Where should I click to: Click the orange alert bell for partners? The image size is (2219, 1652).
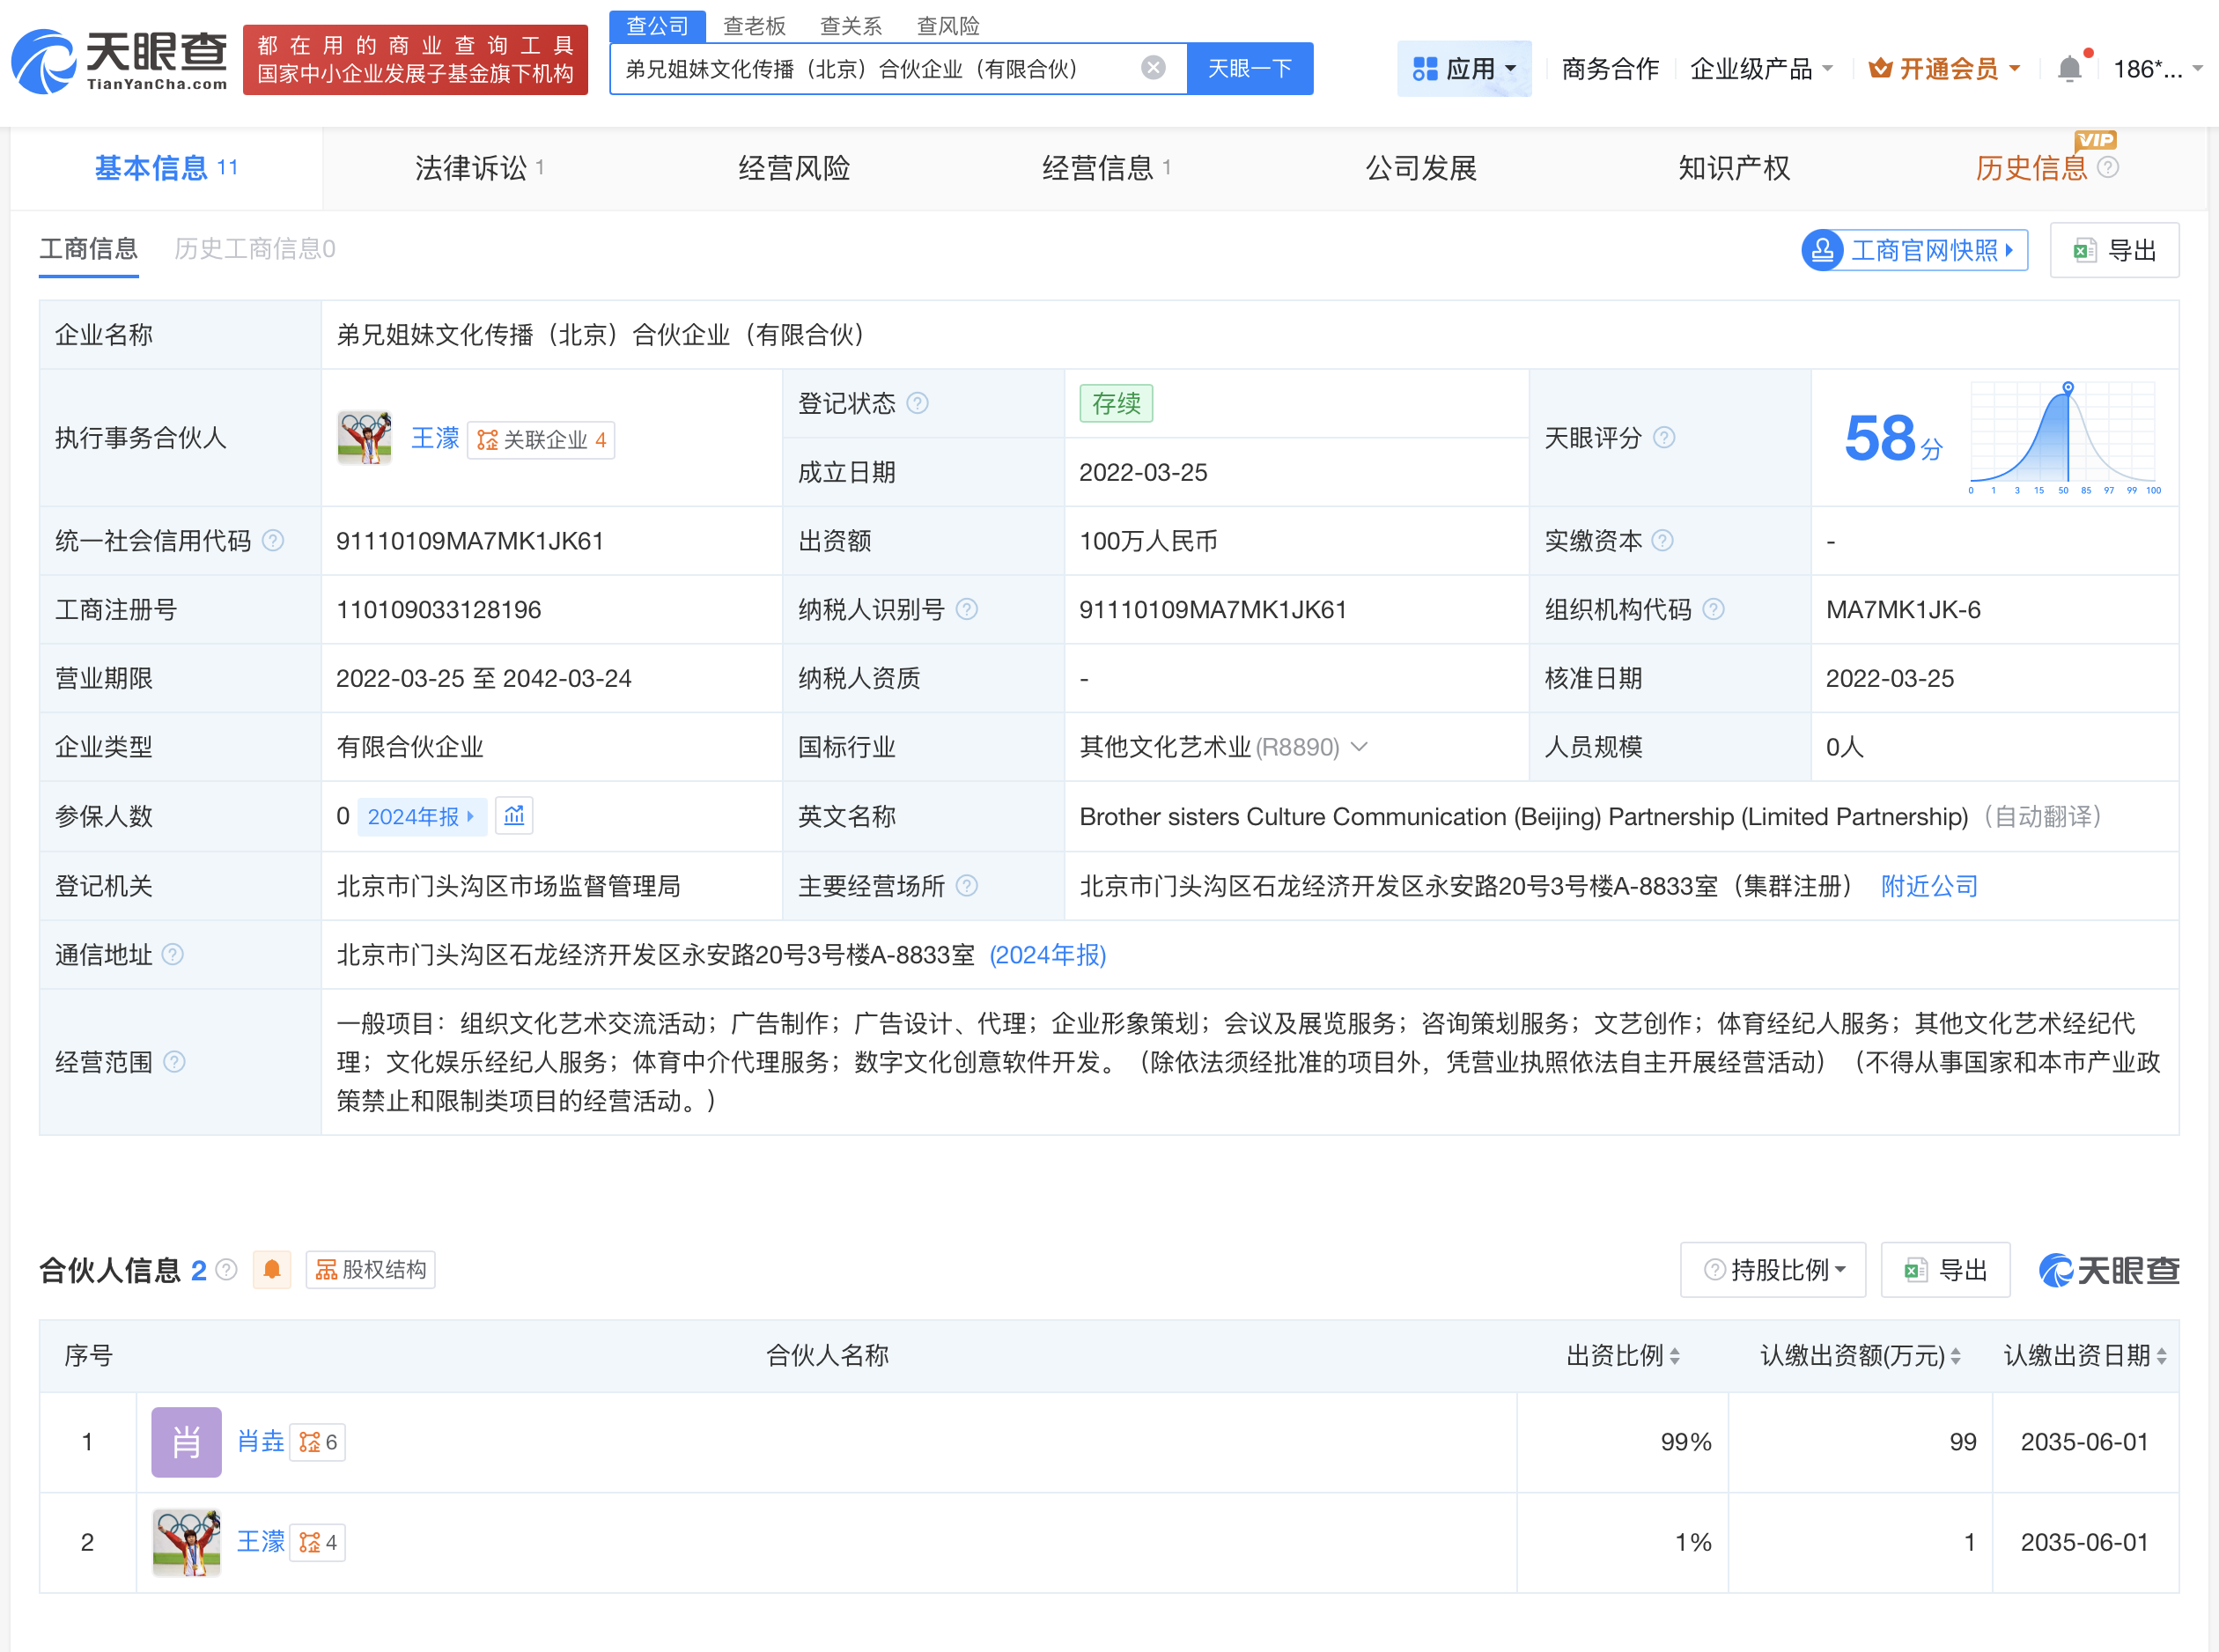[272, 1270]
